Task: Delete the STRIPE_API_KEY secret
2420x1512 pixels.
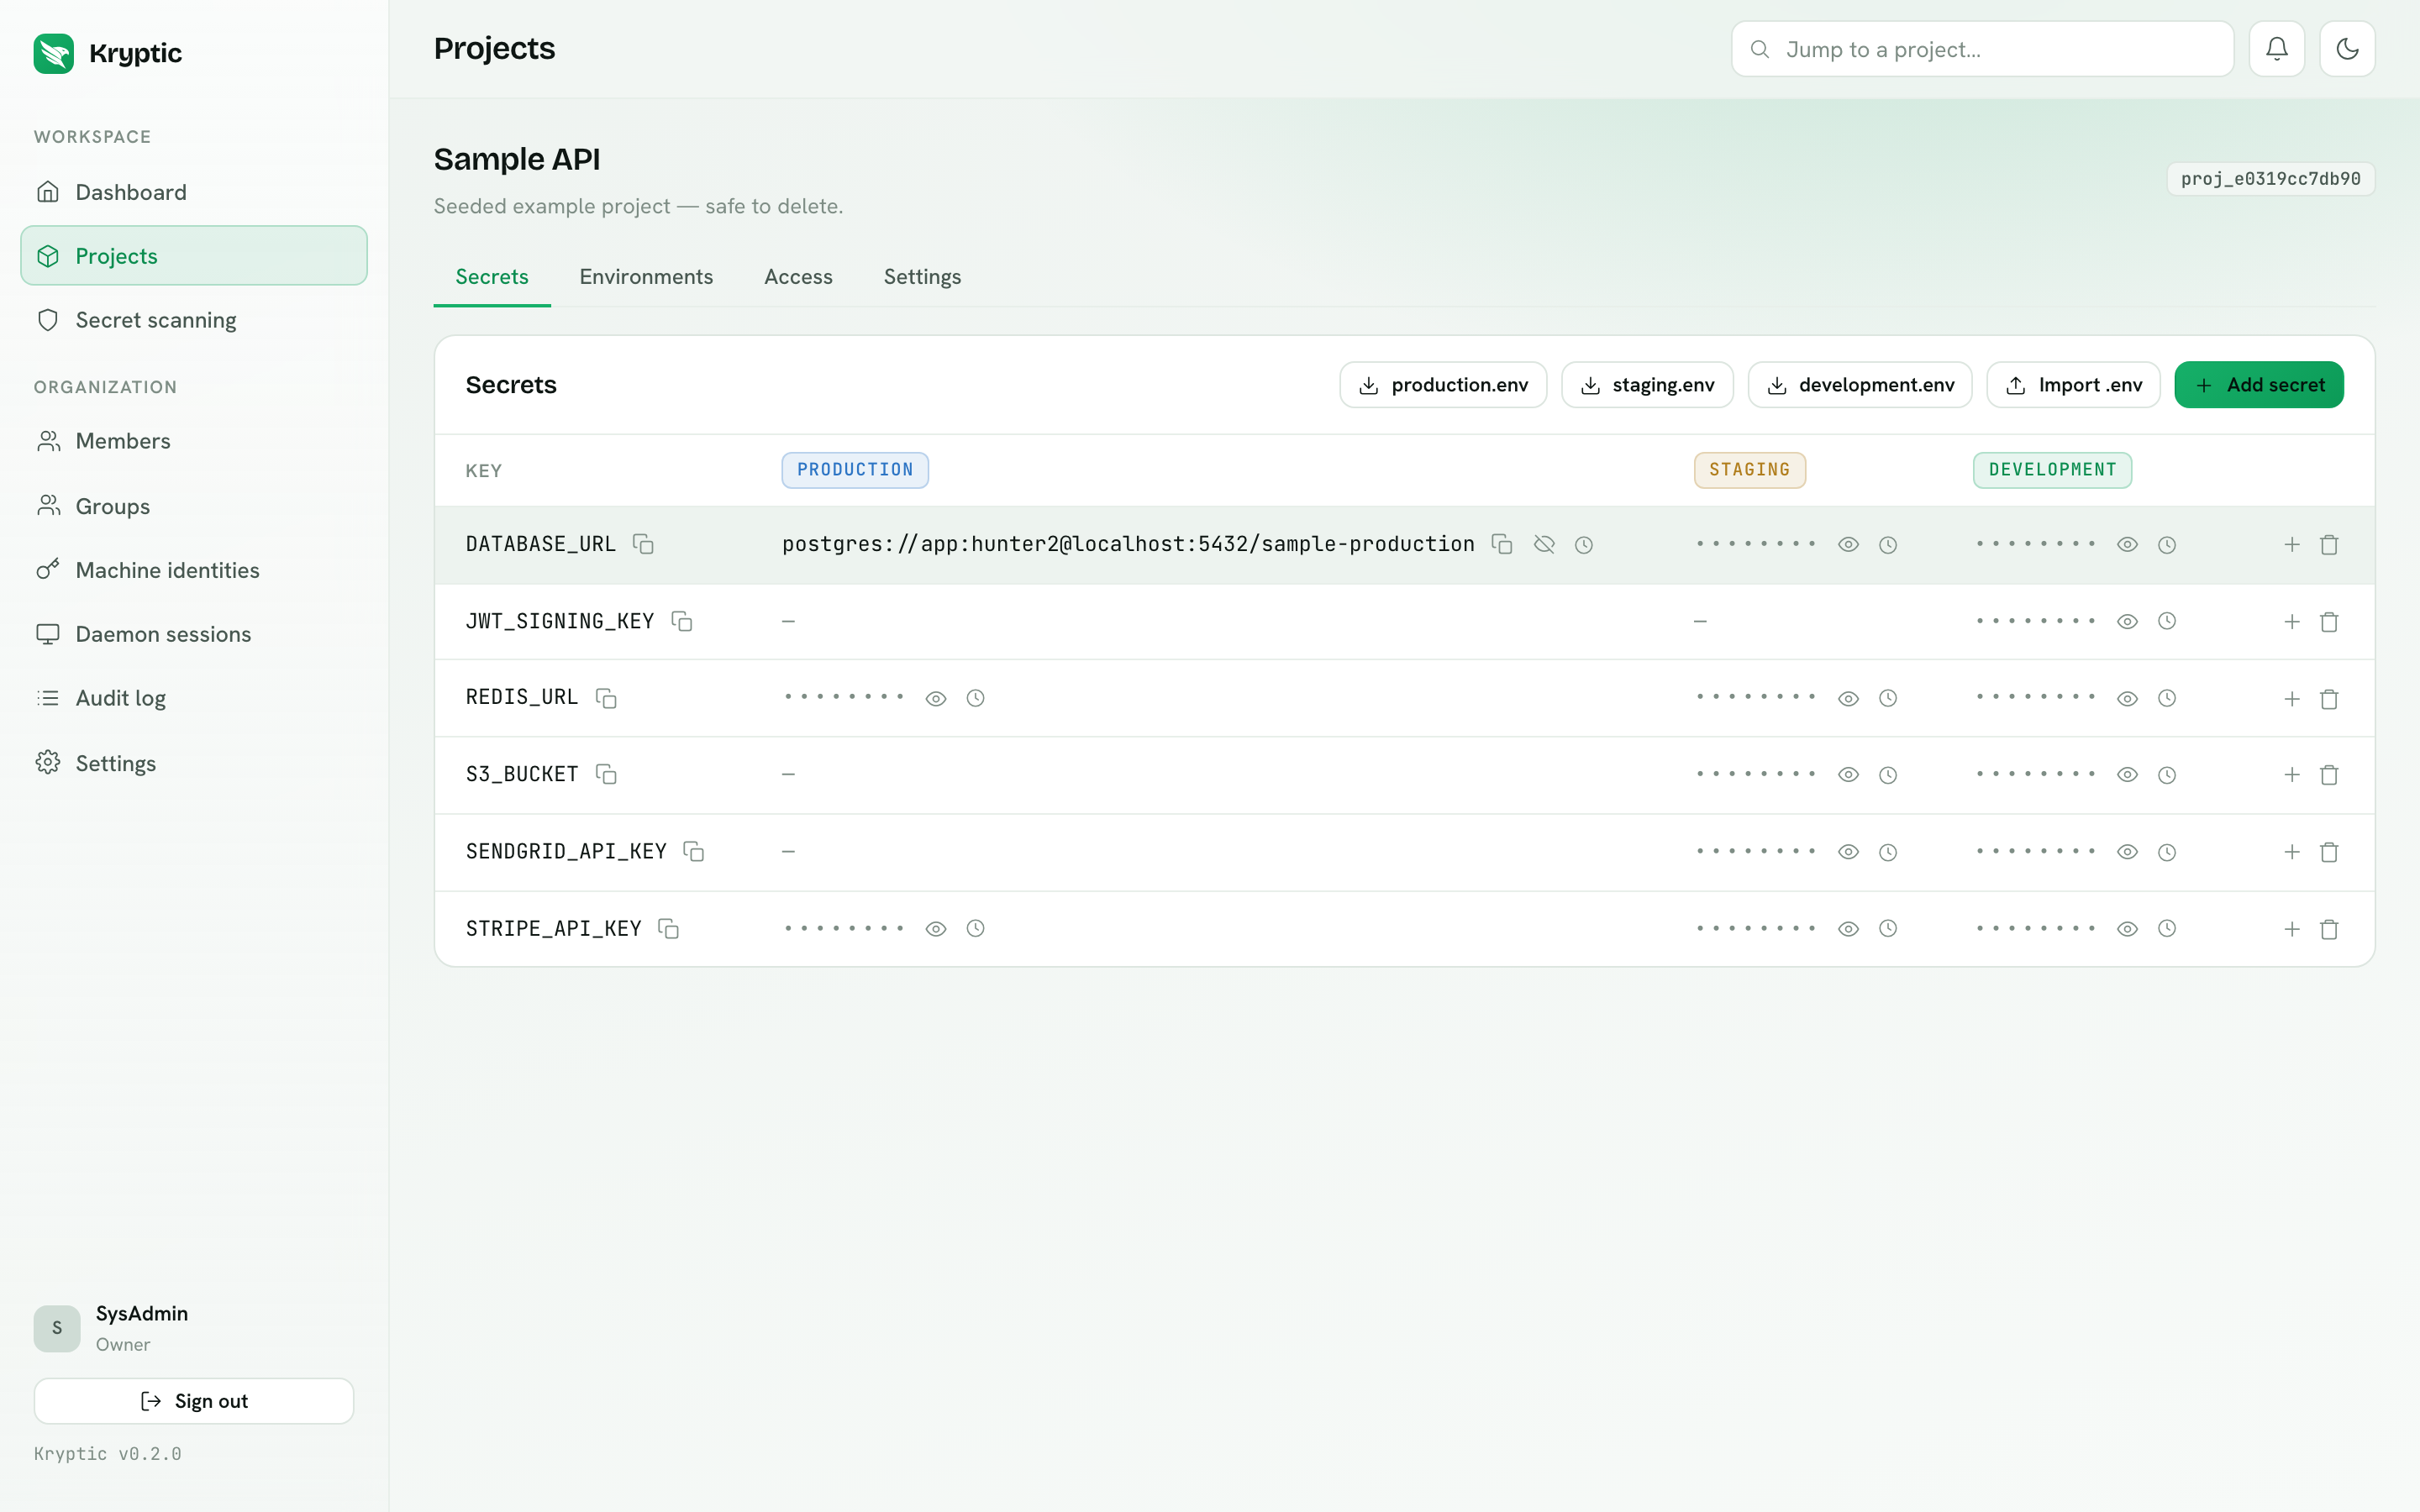Action: (2329, 929)
